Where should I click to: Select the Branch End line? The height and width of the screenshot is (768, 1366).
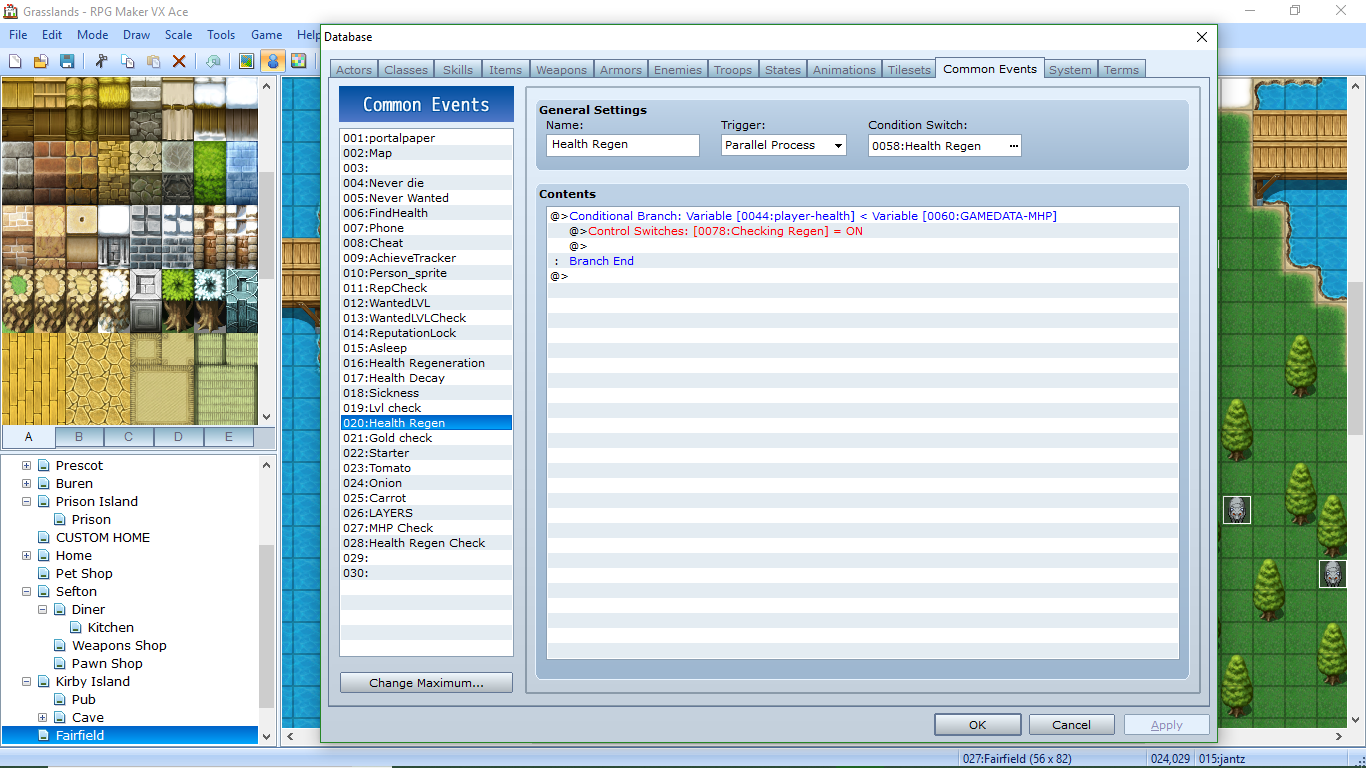point(863,261)
